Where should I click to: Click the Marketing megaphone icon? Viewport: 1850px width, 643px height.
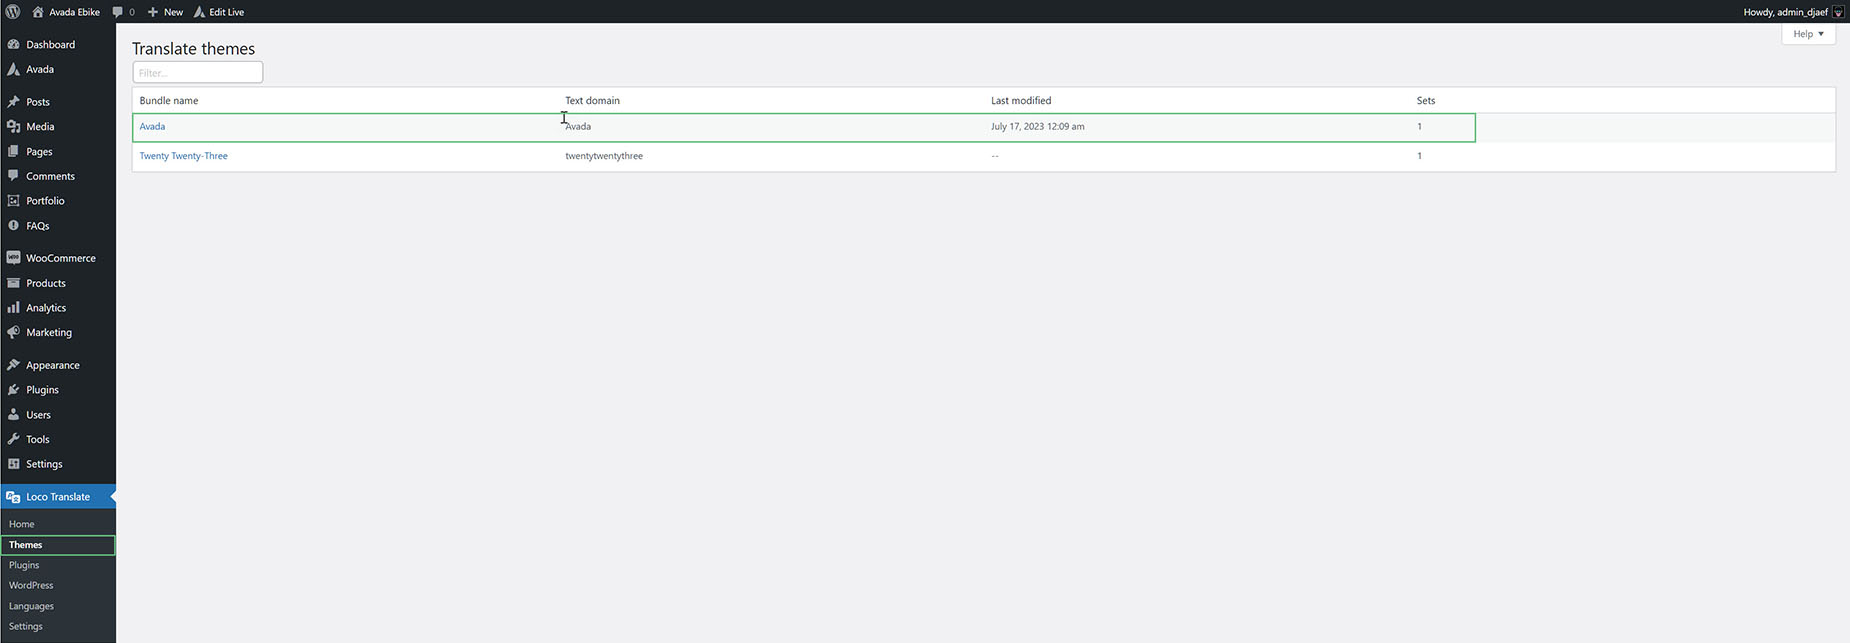13,332
